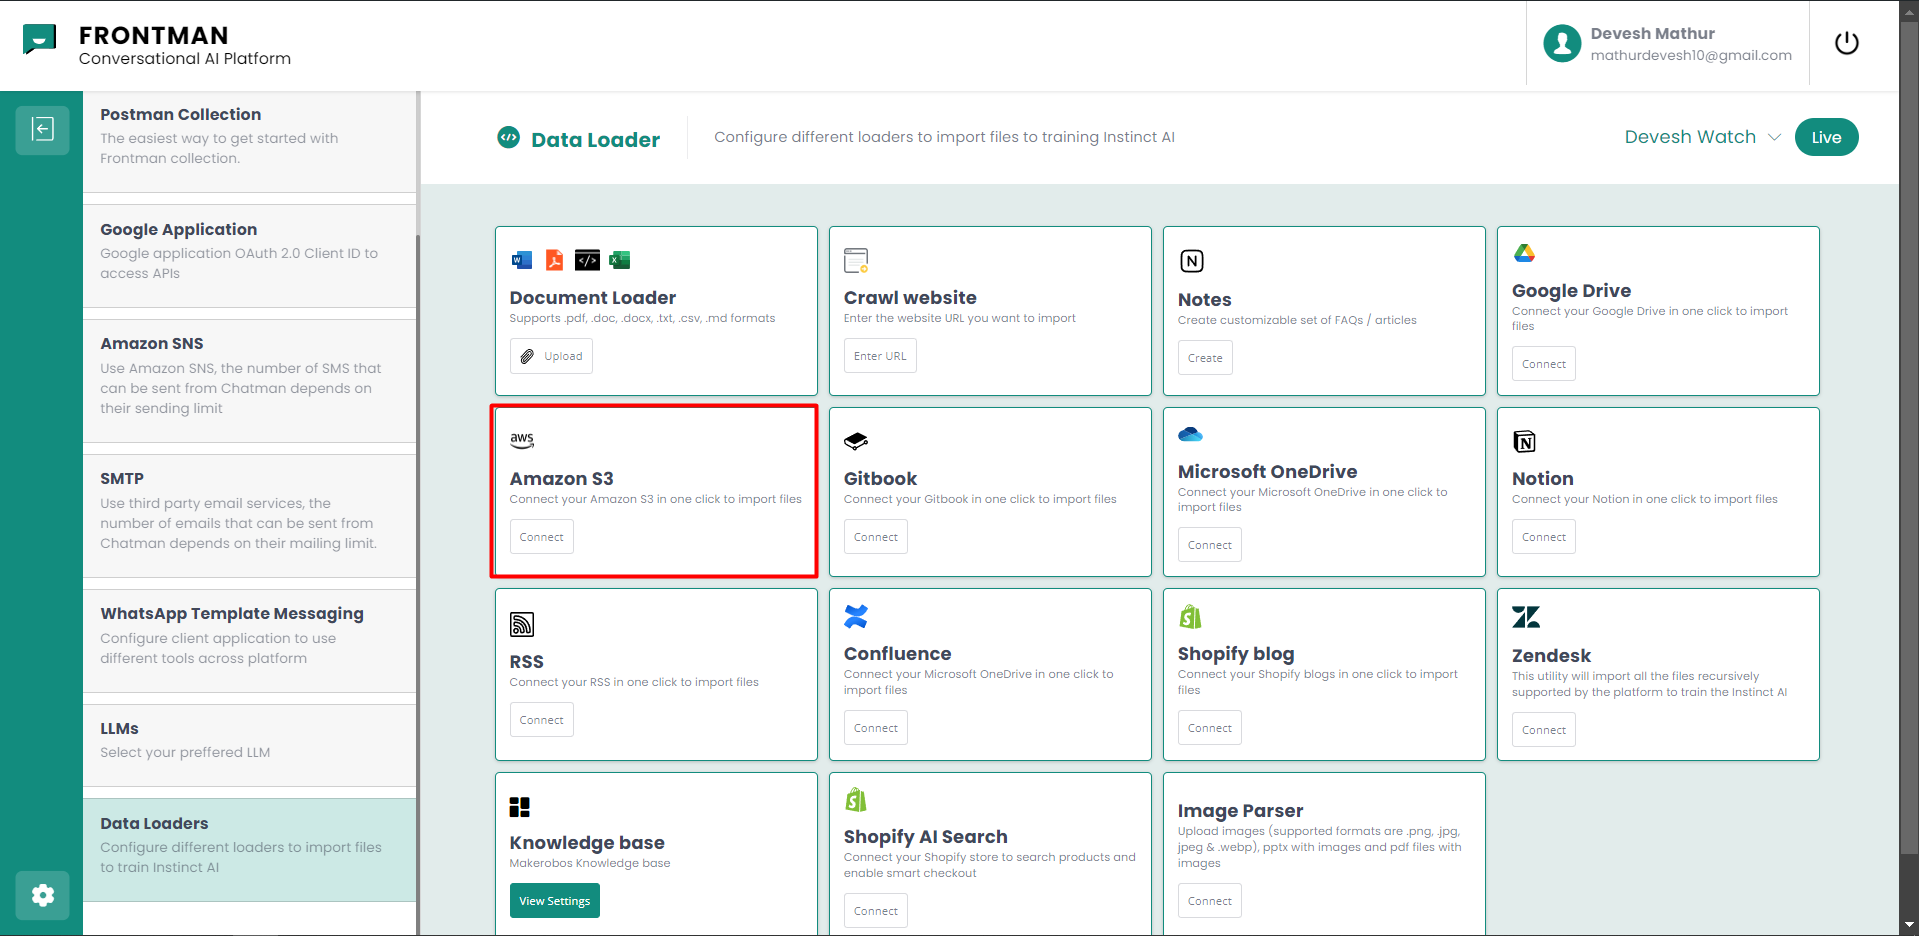
Task: Click the user profile avatar icon
Action: point(1561,43)
